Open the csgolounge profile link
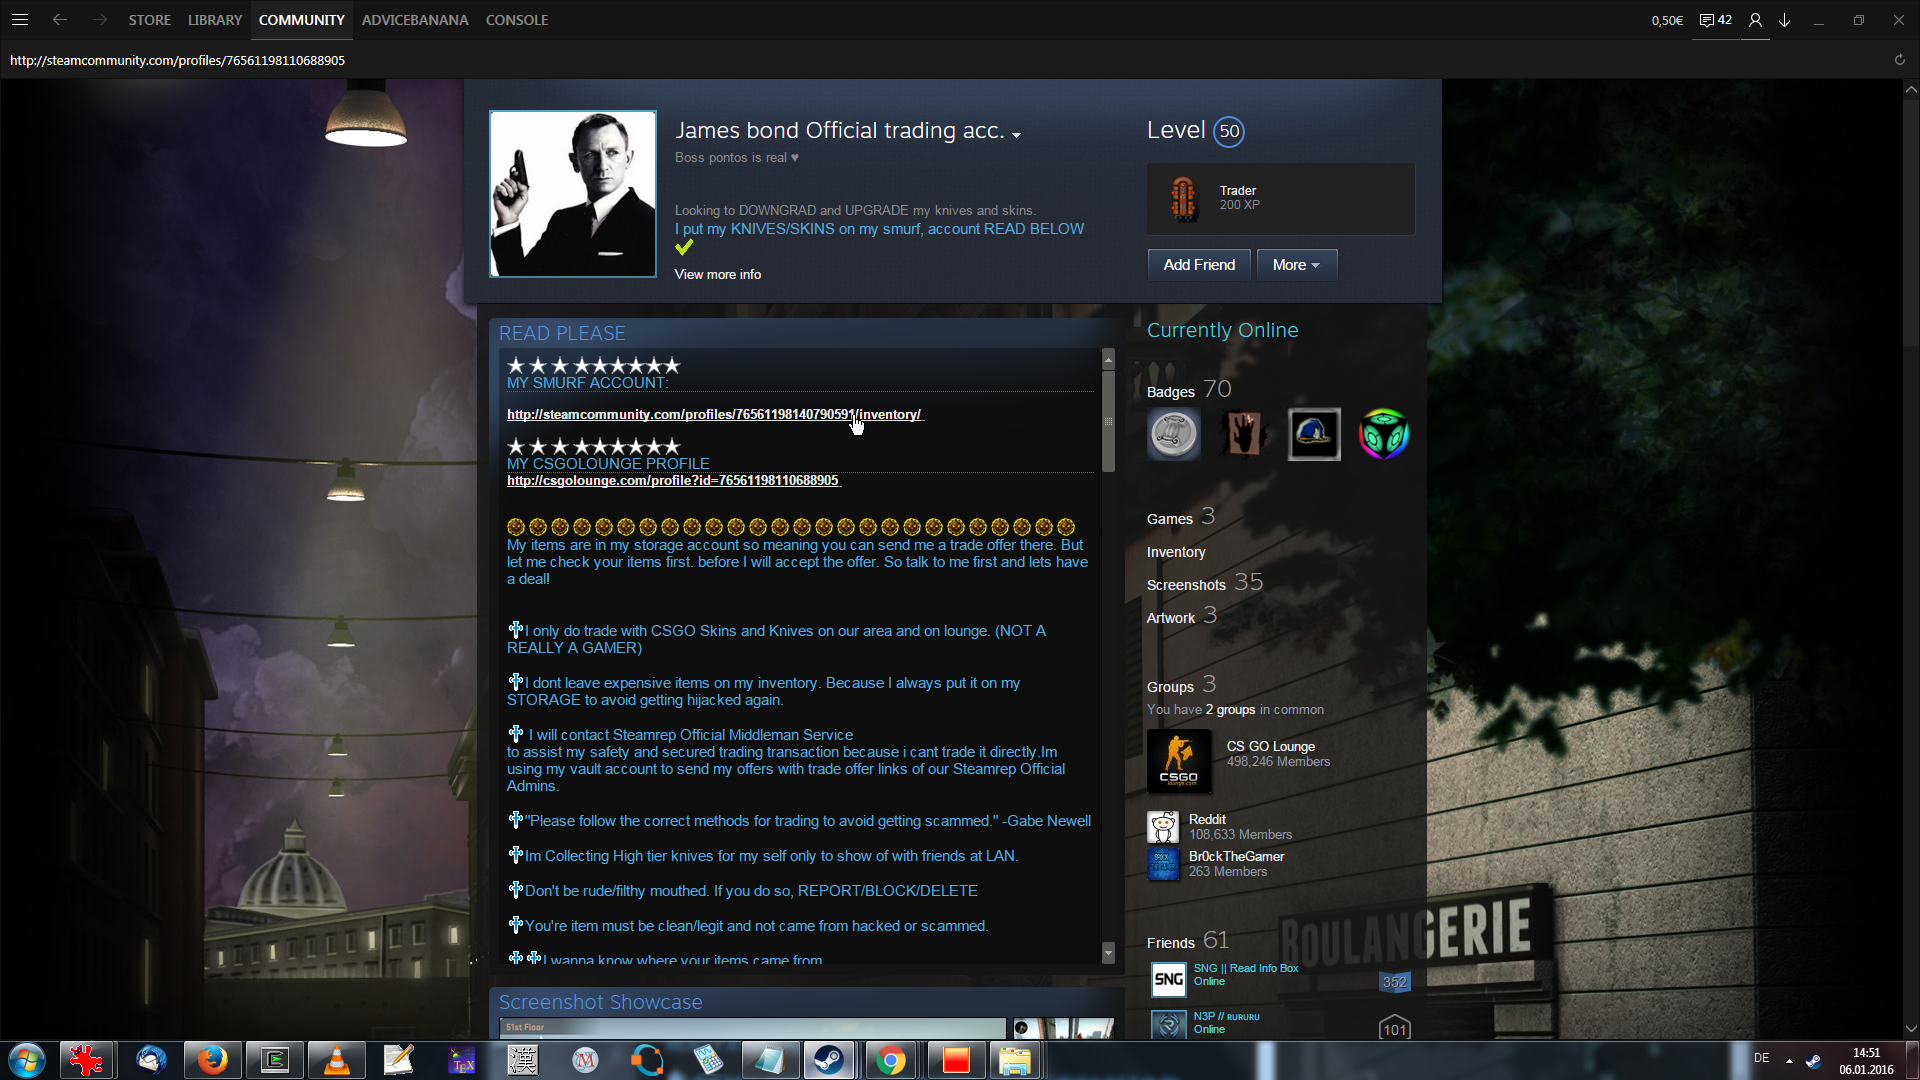The height and width of the screenshot is (1080, 1920). click(x=672, y=481)
